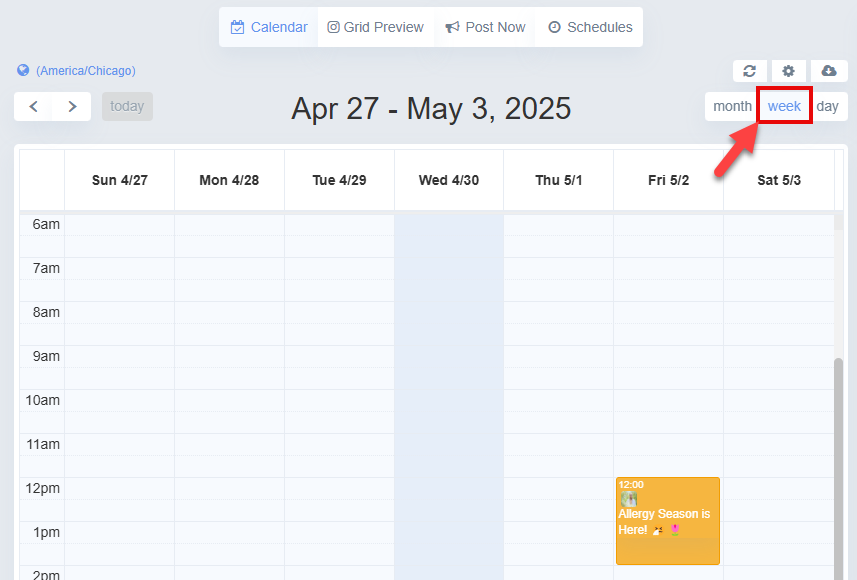Image resolution: width=857 pixels, height=580 pixels.
Task: Click the 12:00 time on the event
Action: [631, 484]
